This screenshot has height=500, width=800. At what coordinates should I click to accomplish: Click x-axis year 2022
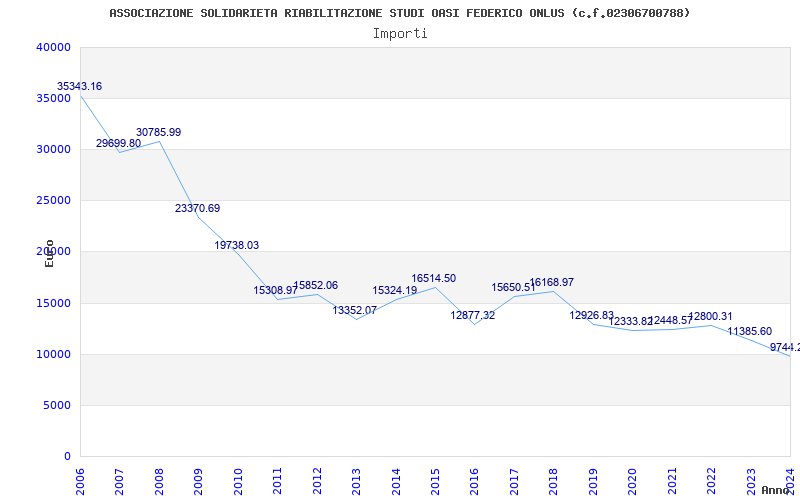[x=712, y=481]
